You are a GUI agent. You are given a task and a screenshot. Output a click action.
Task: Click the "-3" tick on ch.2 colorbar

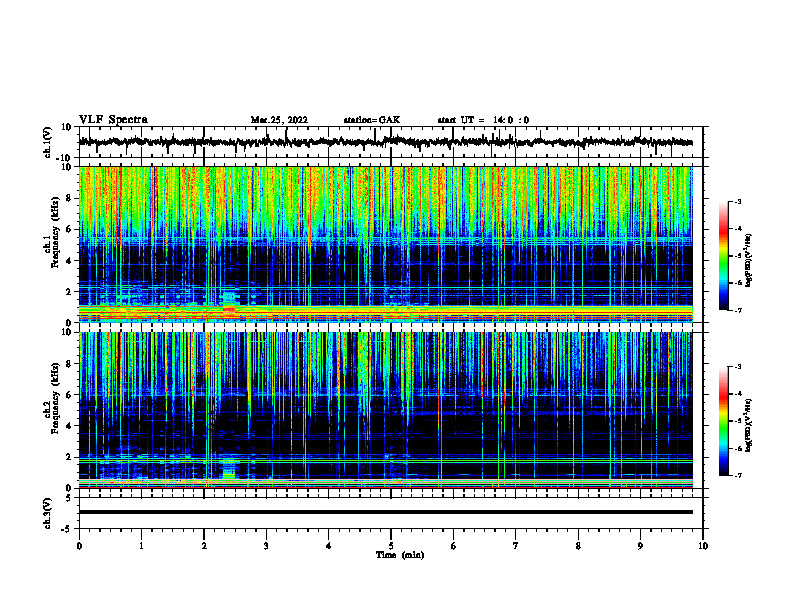(x=737, y=367)
